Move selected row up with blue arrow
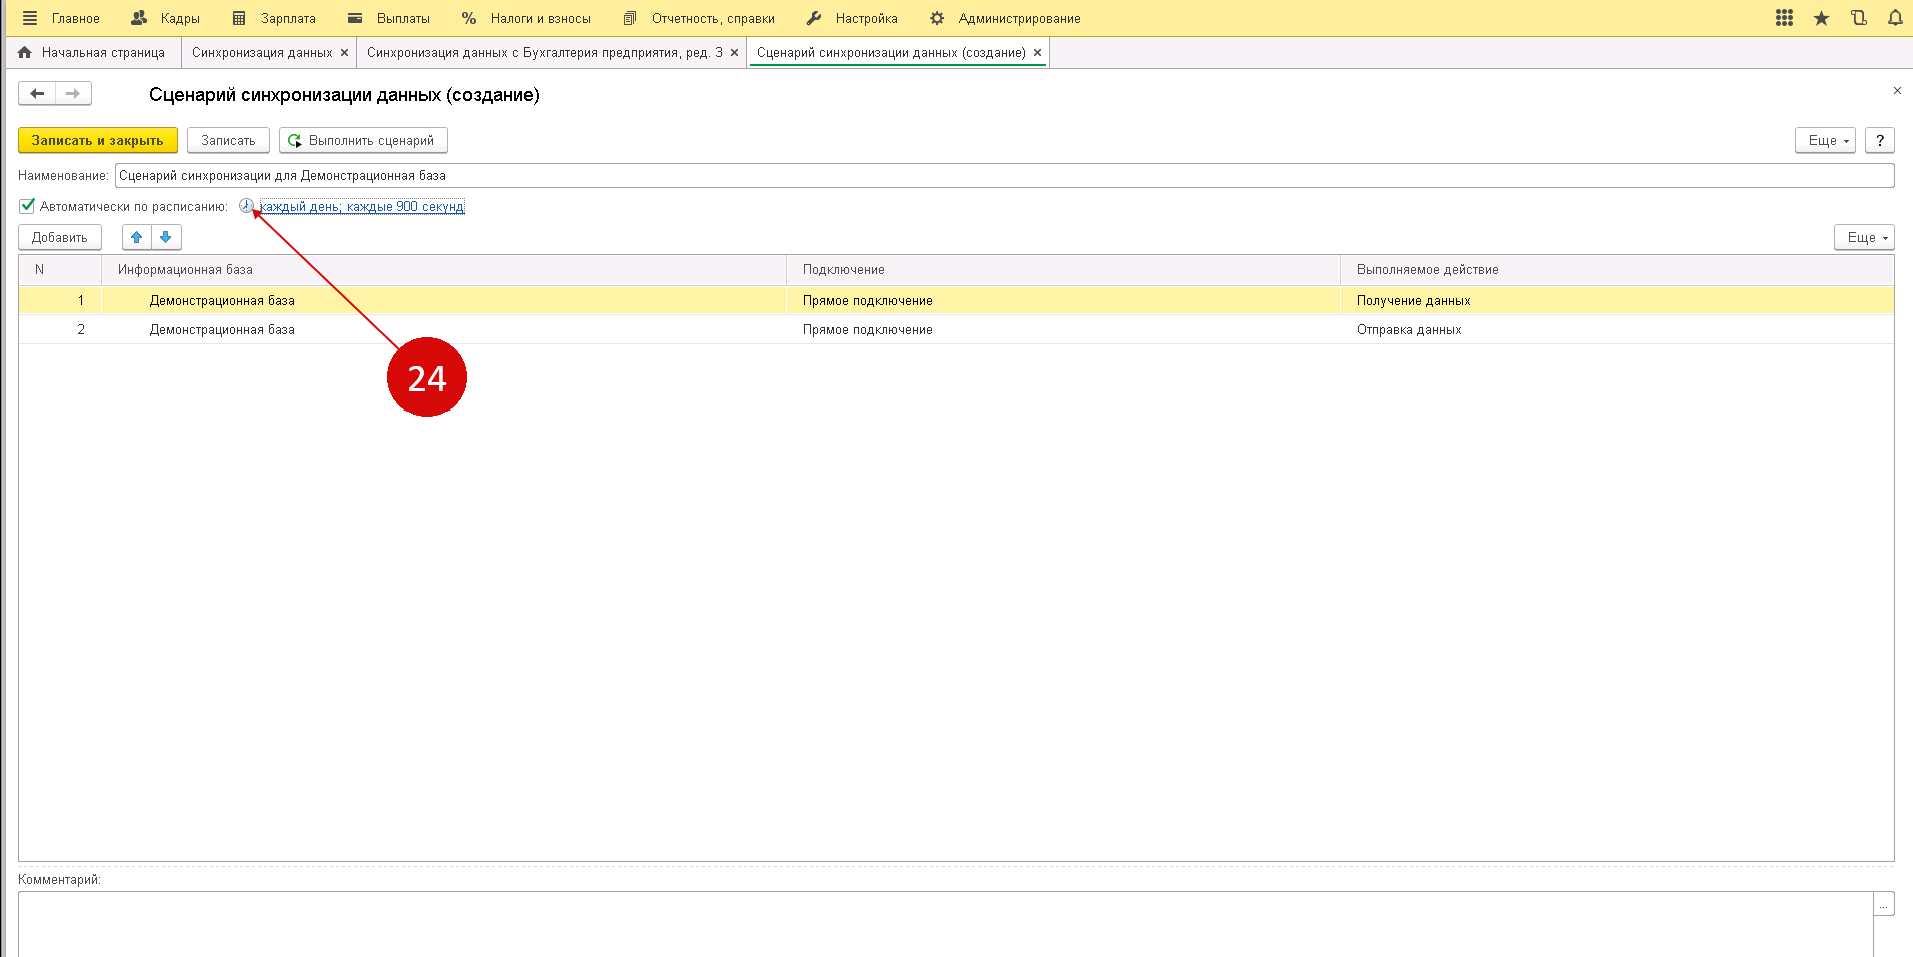Screen dimensions: 1913x957 (137, 237)
